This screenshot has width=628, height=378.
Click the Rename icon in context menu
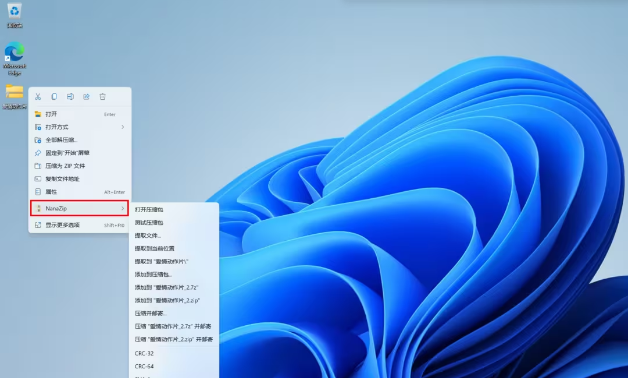[x=70, y=97]
